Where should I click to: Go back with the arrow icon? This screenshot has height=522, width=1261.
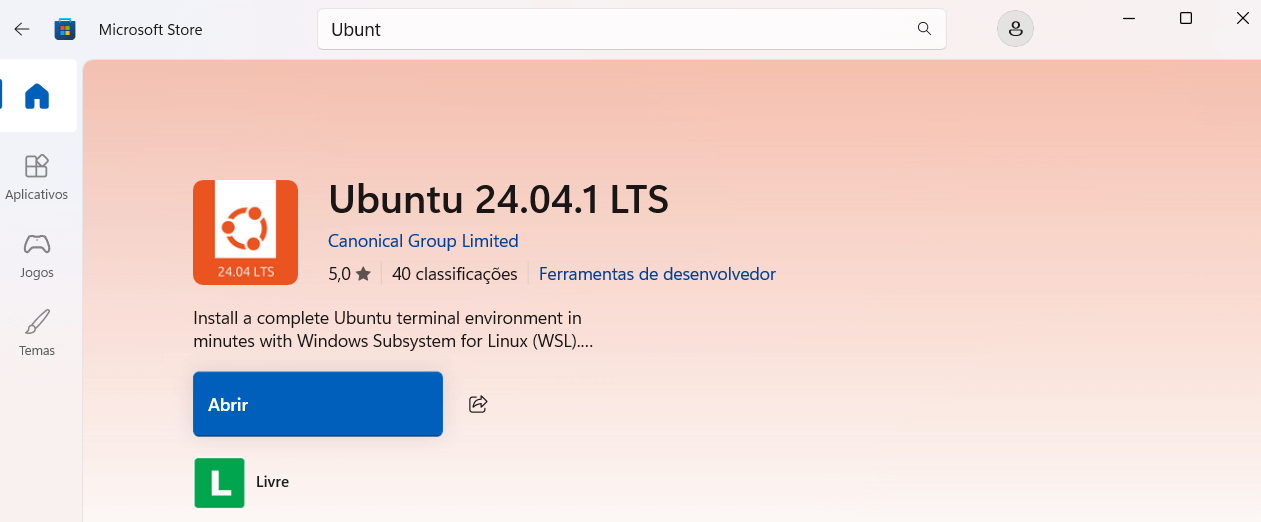coord(22,29)
